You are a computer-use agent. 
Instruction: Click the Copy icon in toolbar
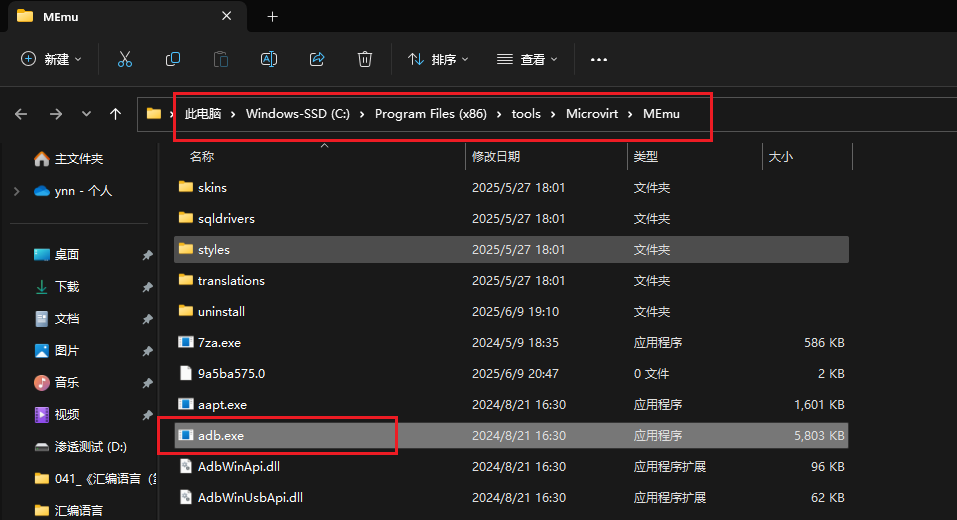(173, 59)
